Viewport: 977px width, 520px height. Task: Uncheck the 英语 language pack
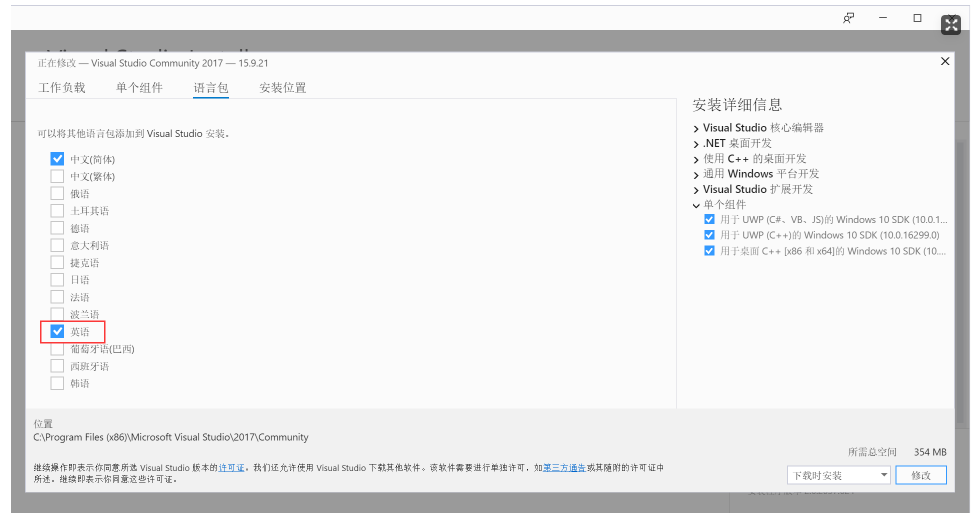click(x=57, y=331)
